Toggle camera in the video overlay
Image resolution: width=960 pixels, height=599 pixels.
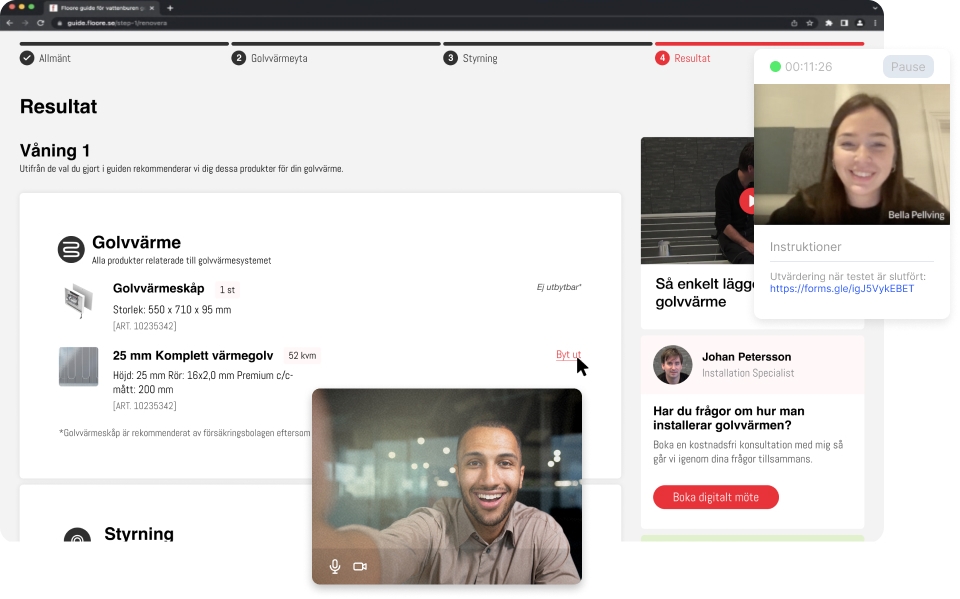point(360,567)
